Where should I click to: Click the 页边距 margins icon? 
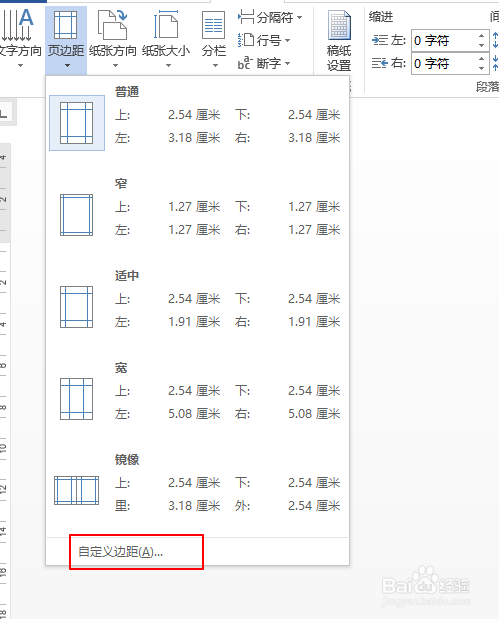[x=66, y=24]
